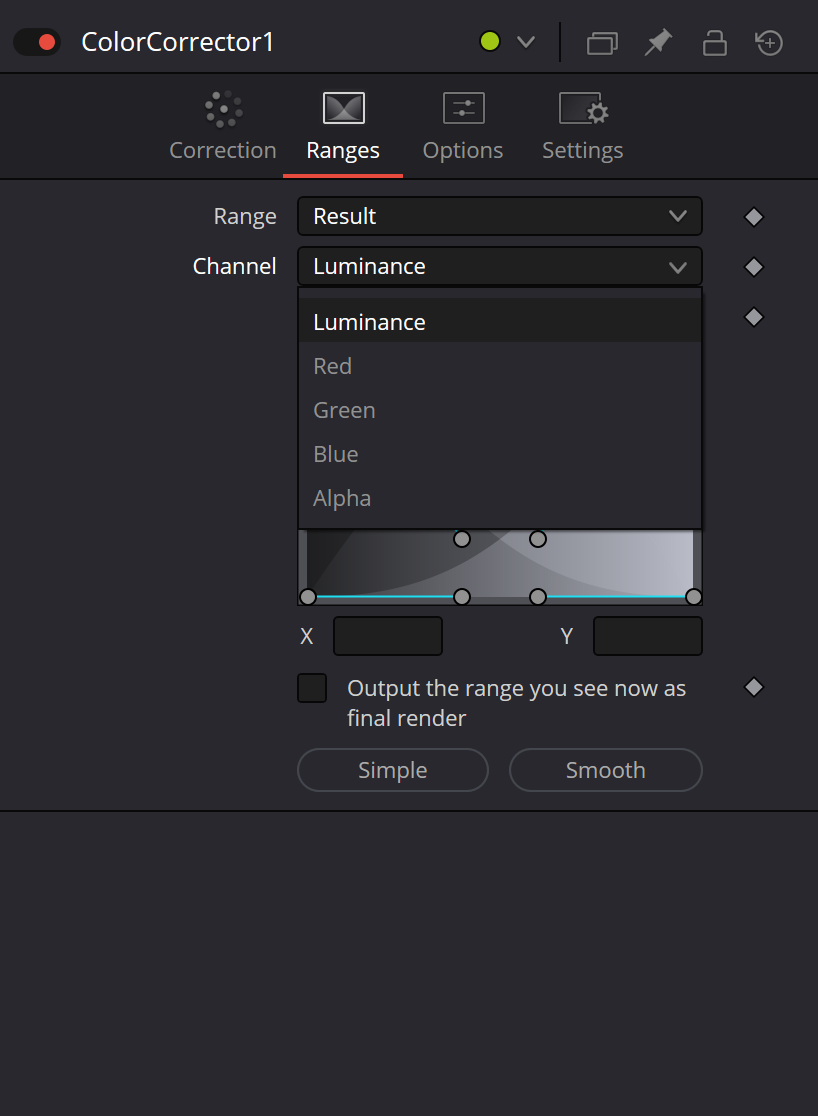The height and width of the screenshot is (1116, 818).
Task: Click the Channel keyframe diamond
Action: pos(754,267)
